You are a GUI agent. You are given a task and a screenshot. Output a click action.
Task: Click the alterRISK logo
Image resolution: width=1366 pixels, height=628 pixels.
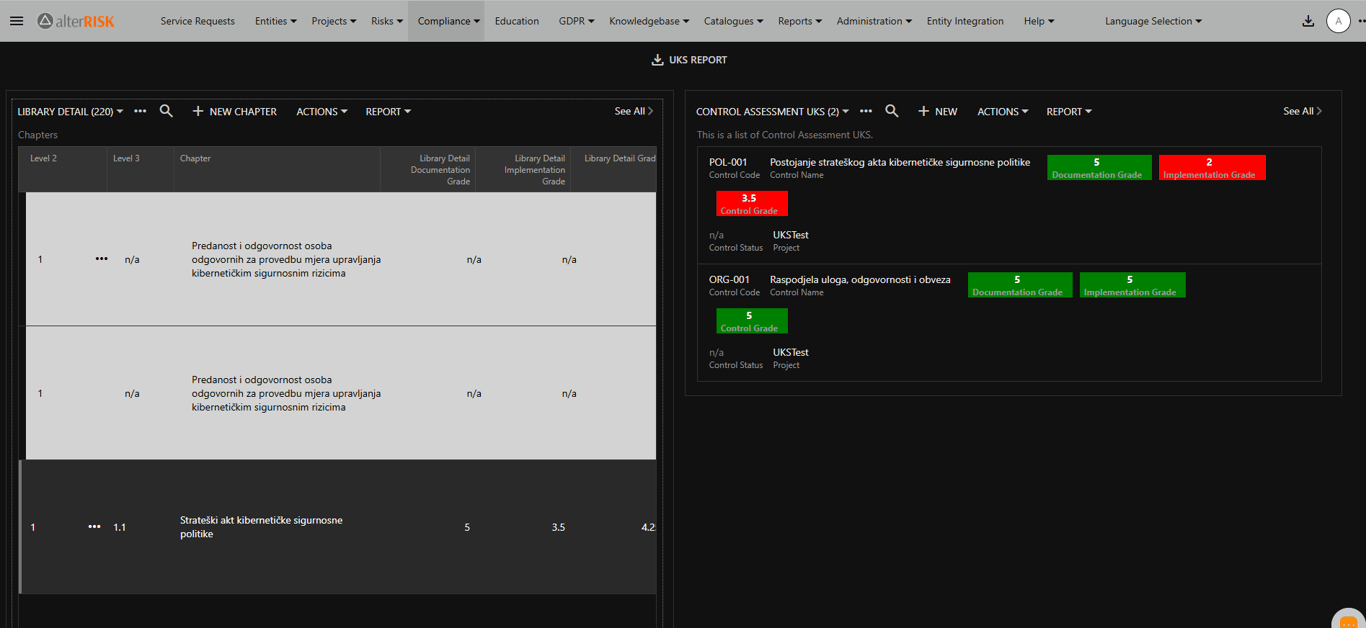pos(77,21)
